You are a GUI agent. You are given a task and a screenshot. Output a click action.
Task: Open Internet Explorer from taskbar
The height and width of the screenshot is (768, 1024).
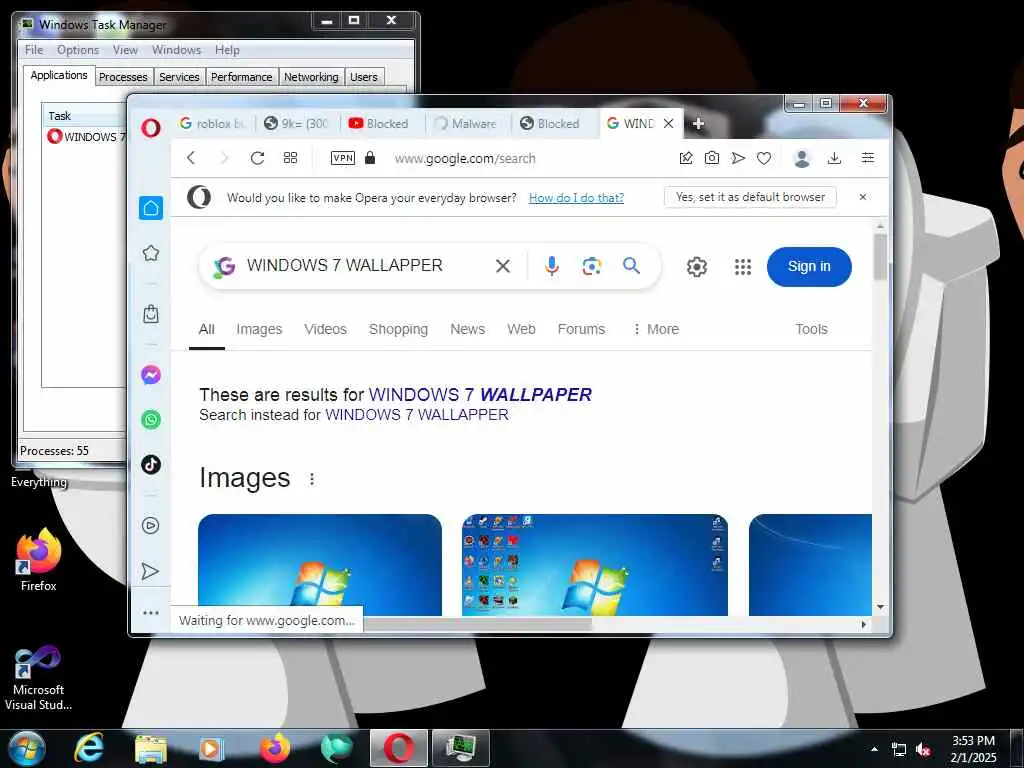tap(88, 748)
